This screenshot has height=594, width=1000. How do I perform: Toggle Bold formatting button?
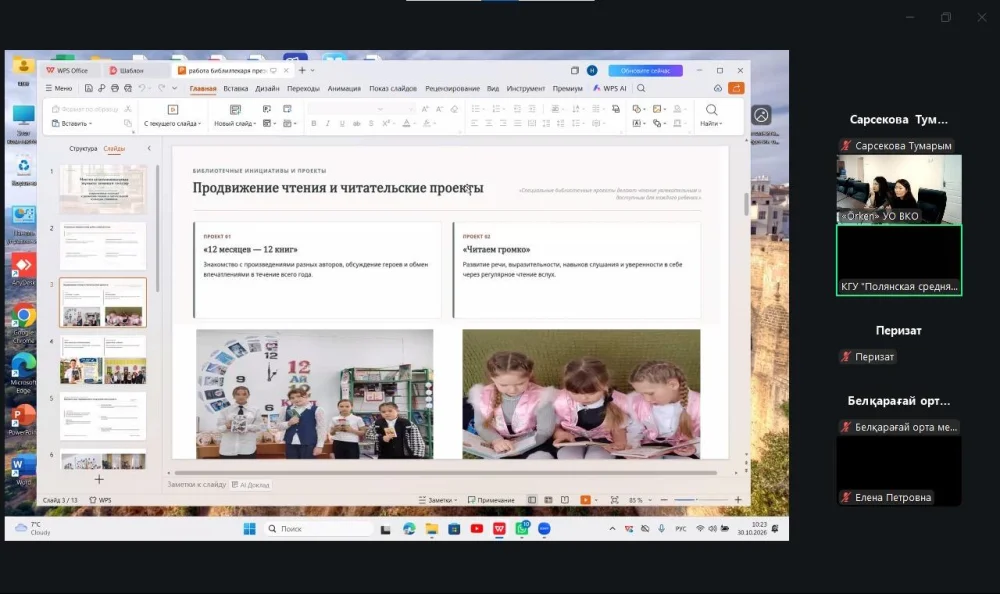click(314, 123)
